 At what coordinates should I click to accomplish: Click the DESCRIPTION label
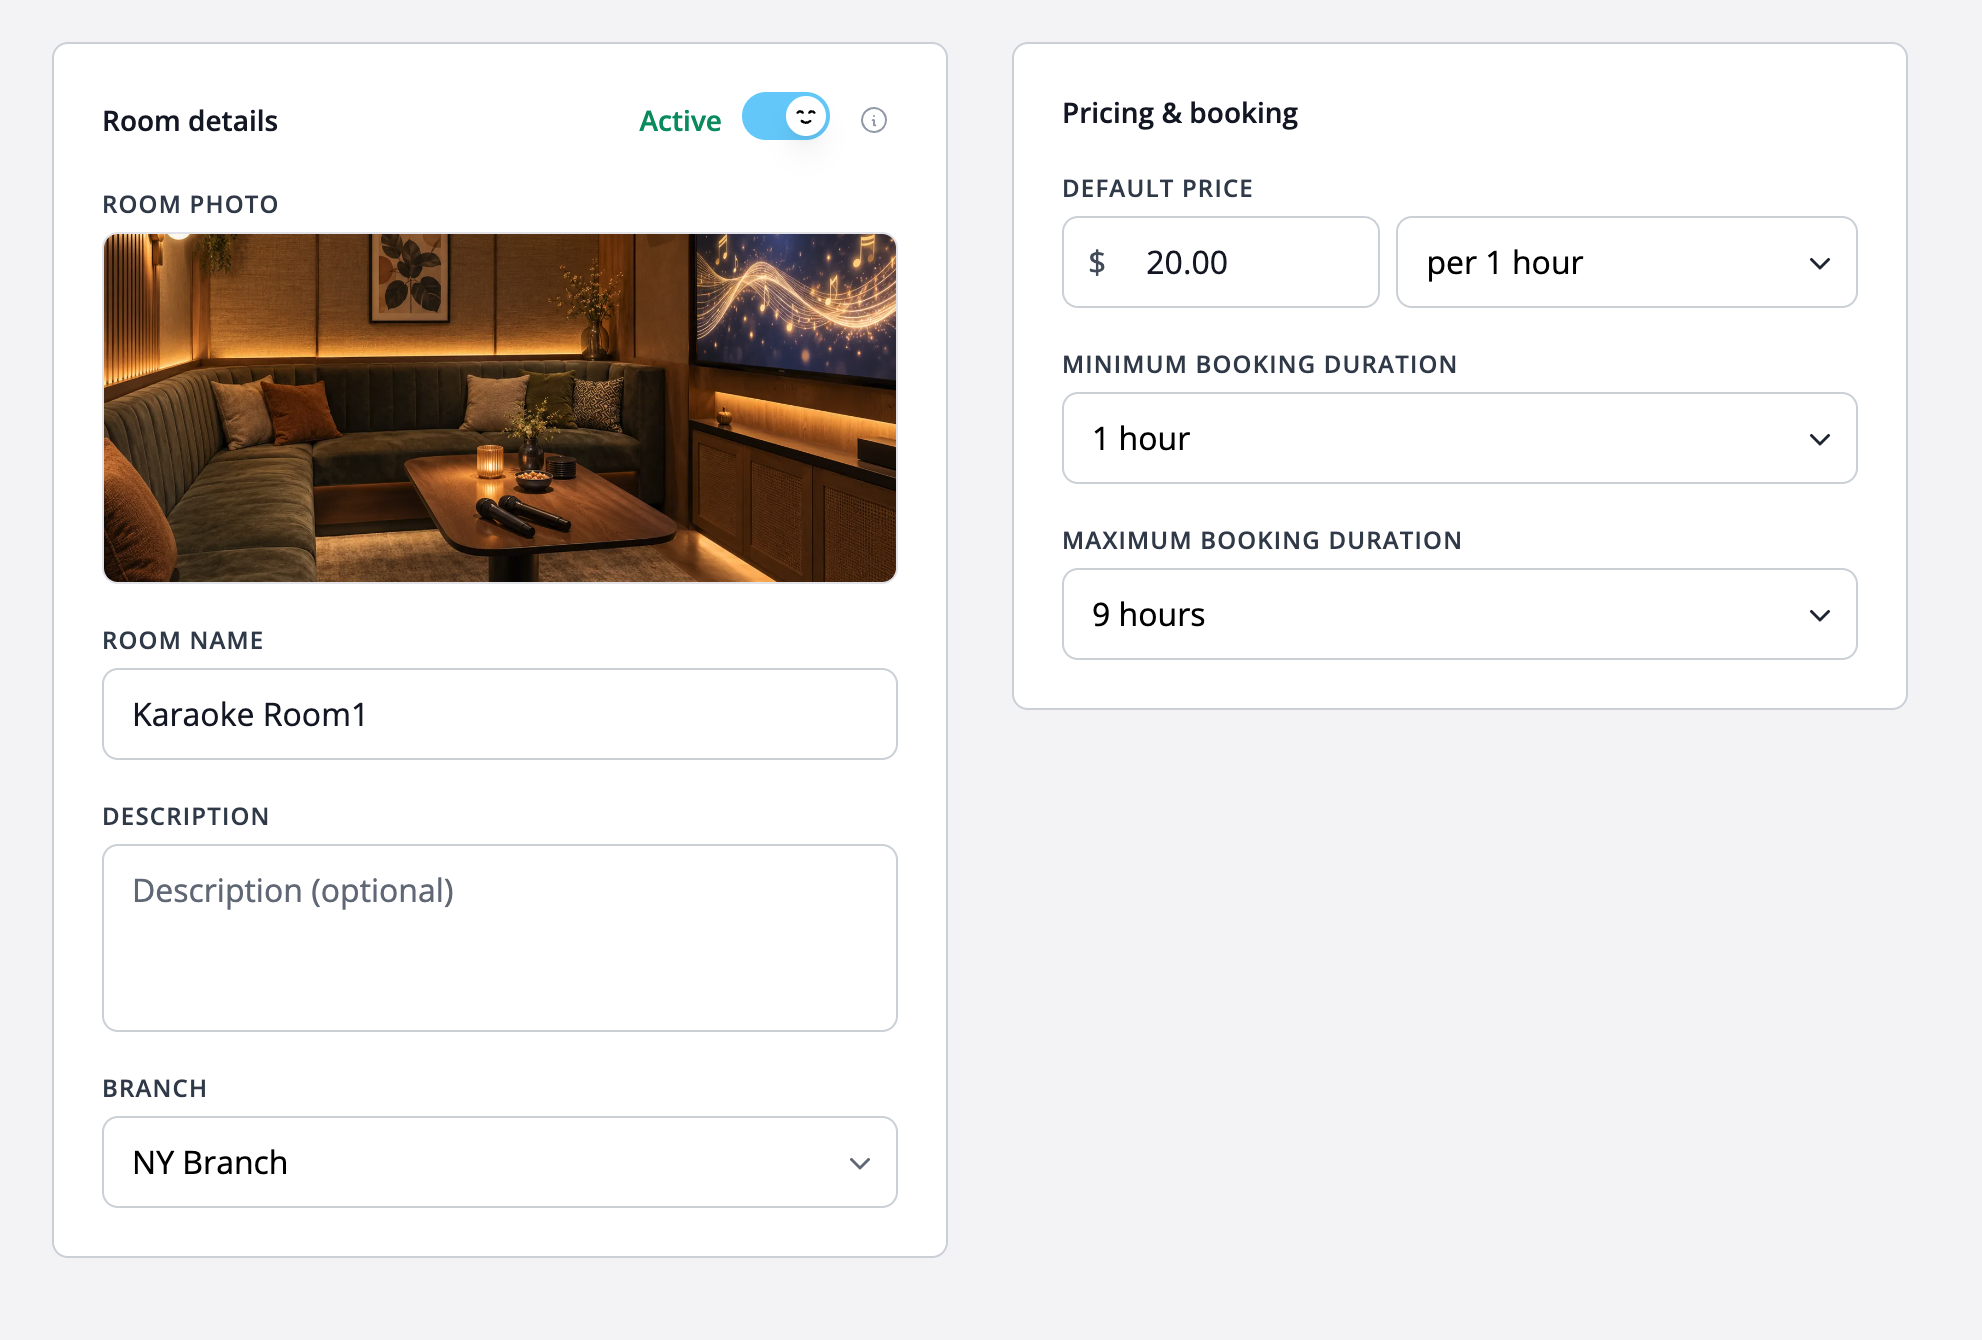click(186, 816)
